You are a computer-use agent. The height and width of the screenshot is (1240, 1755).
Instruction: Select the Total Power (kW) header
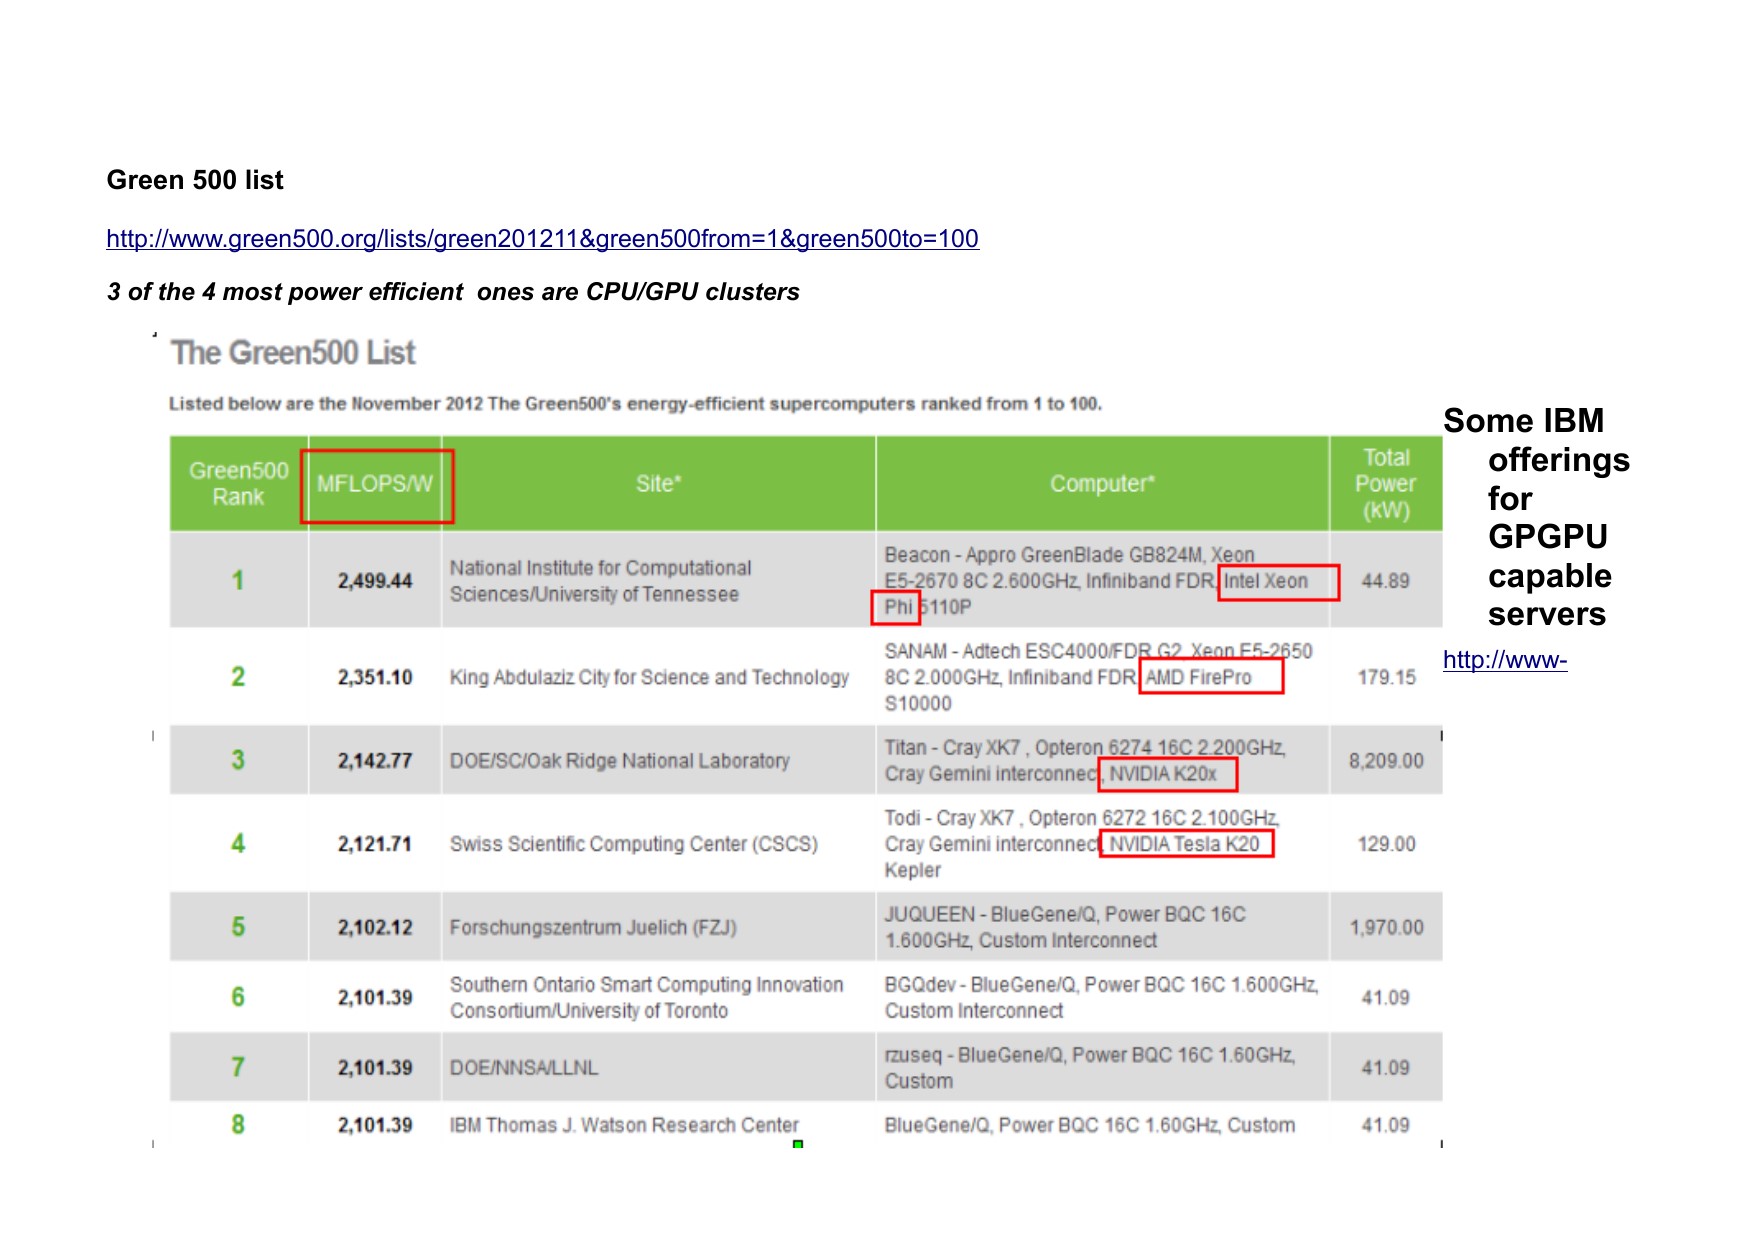click(x=1385, y=484)
